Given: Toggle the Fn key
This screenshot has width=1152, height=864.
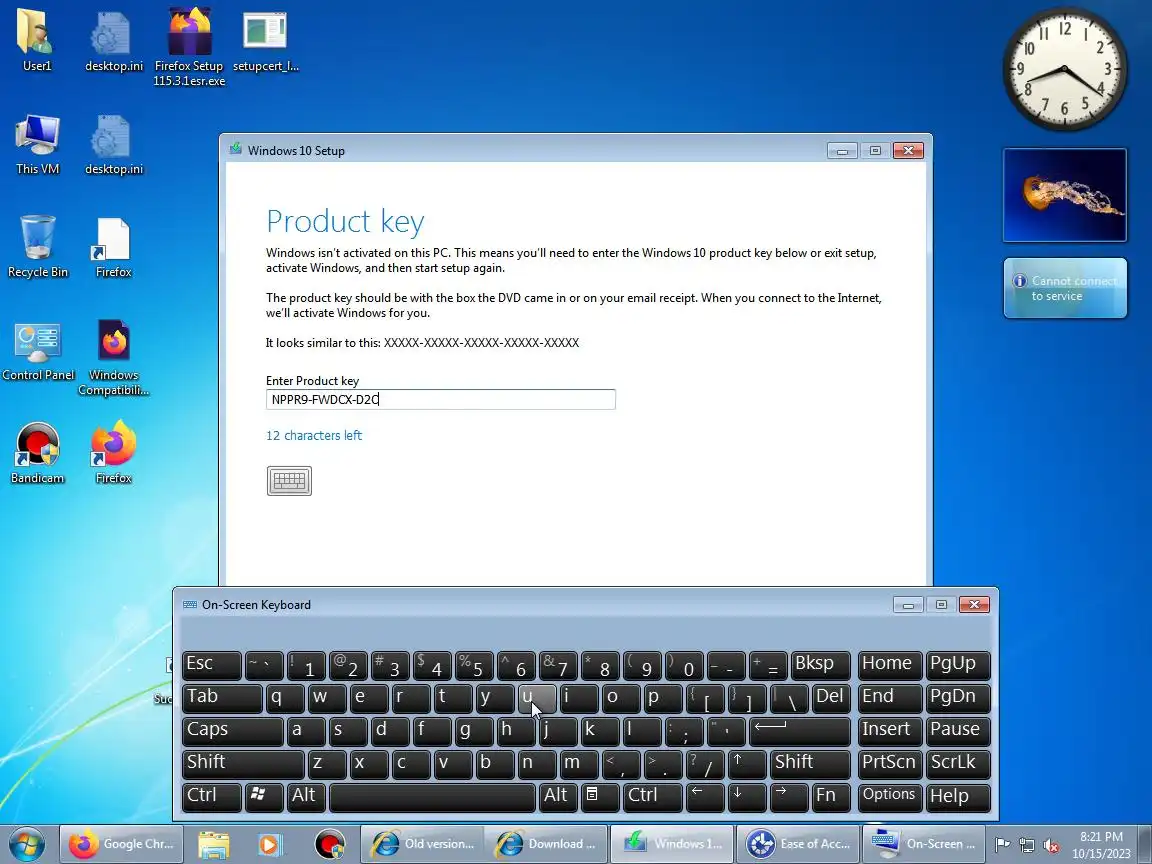Looking at the screenshot, I should (832, 797).
